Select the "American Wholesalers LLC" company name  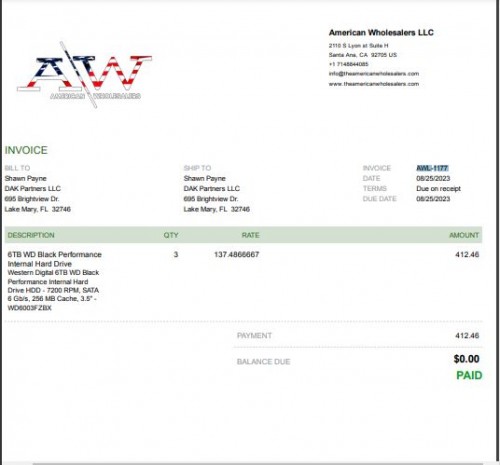click(x=381, y=33)
